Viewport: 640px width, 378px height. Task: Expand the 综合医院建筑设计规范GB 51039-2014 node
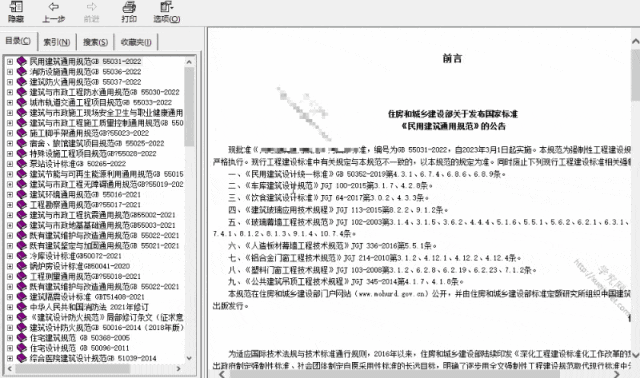click(x=10, y=358)
